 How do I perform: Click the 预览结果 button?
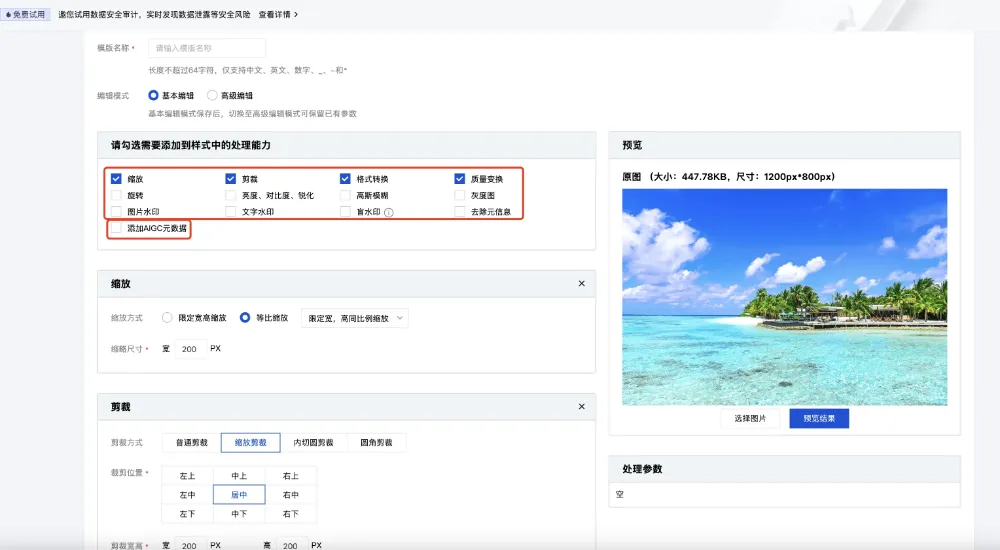(819, 419)
